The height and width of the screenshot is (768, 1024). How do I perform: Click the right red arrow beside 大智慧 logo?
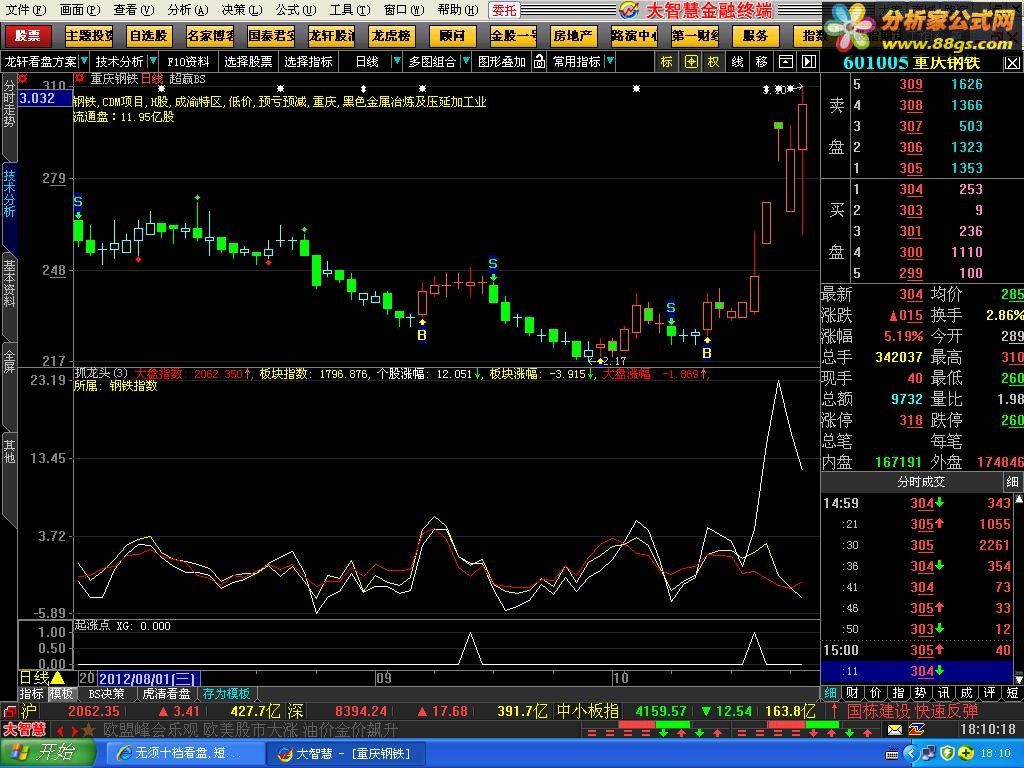click(x=74, y=730)
